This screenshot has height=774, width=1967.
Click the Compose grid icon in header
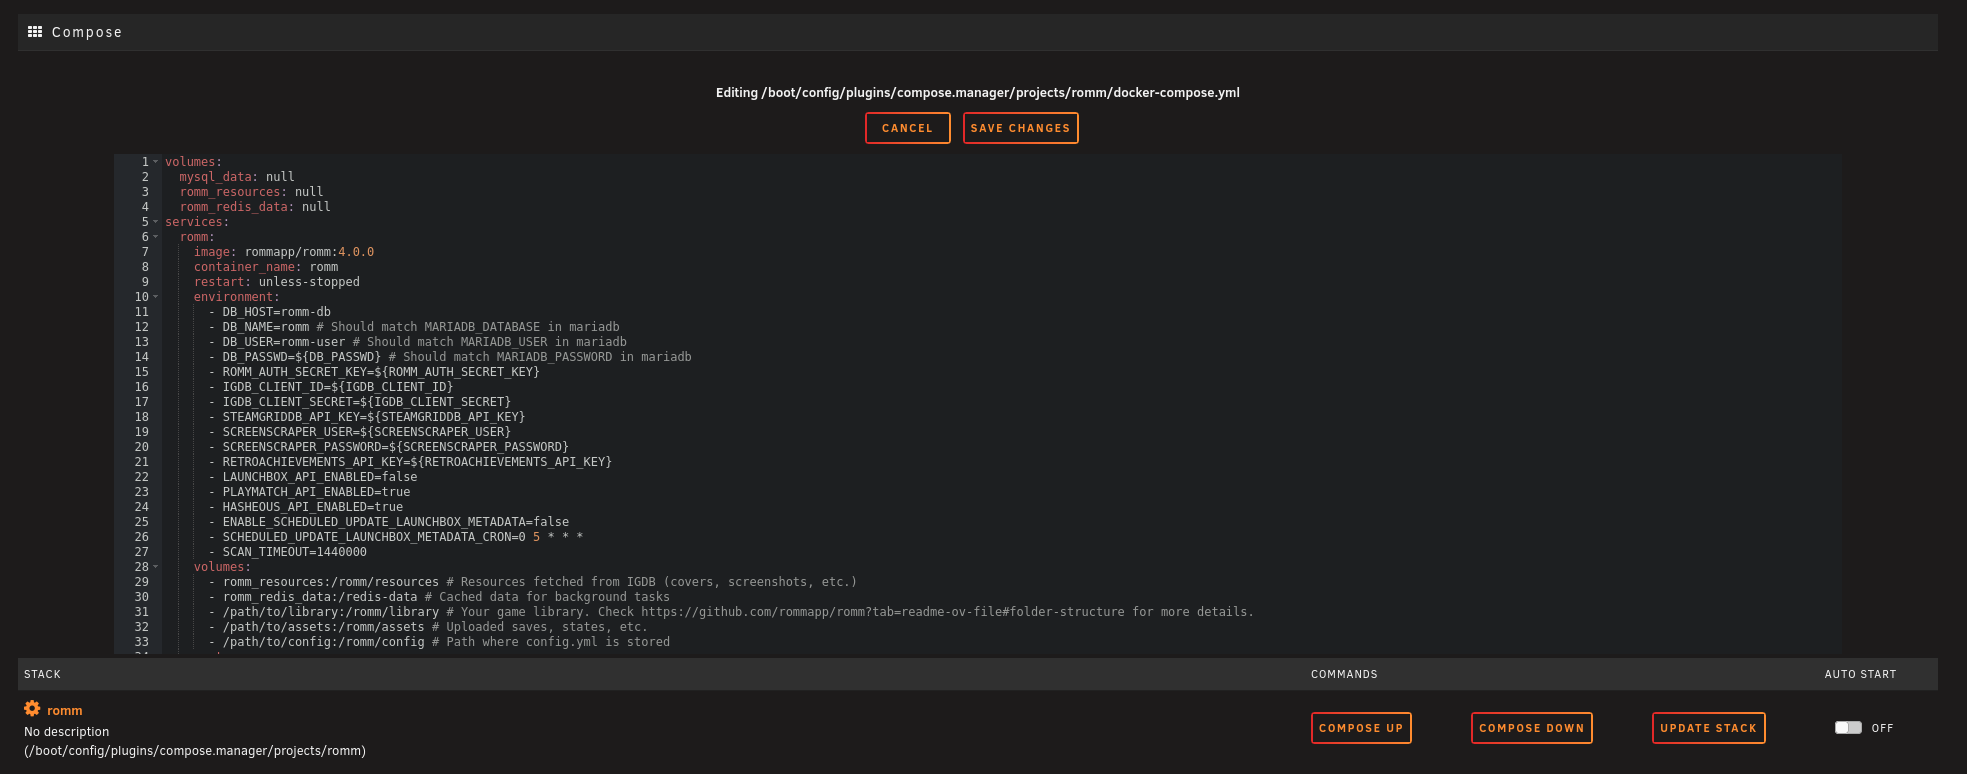coord(35,32)
